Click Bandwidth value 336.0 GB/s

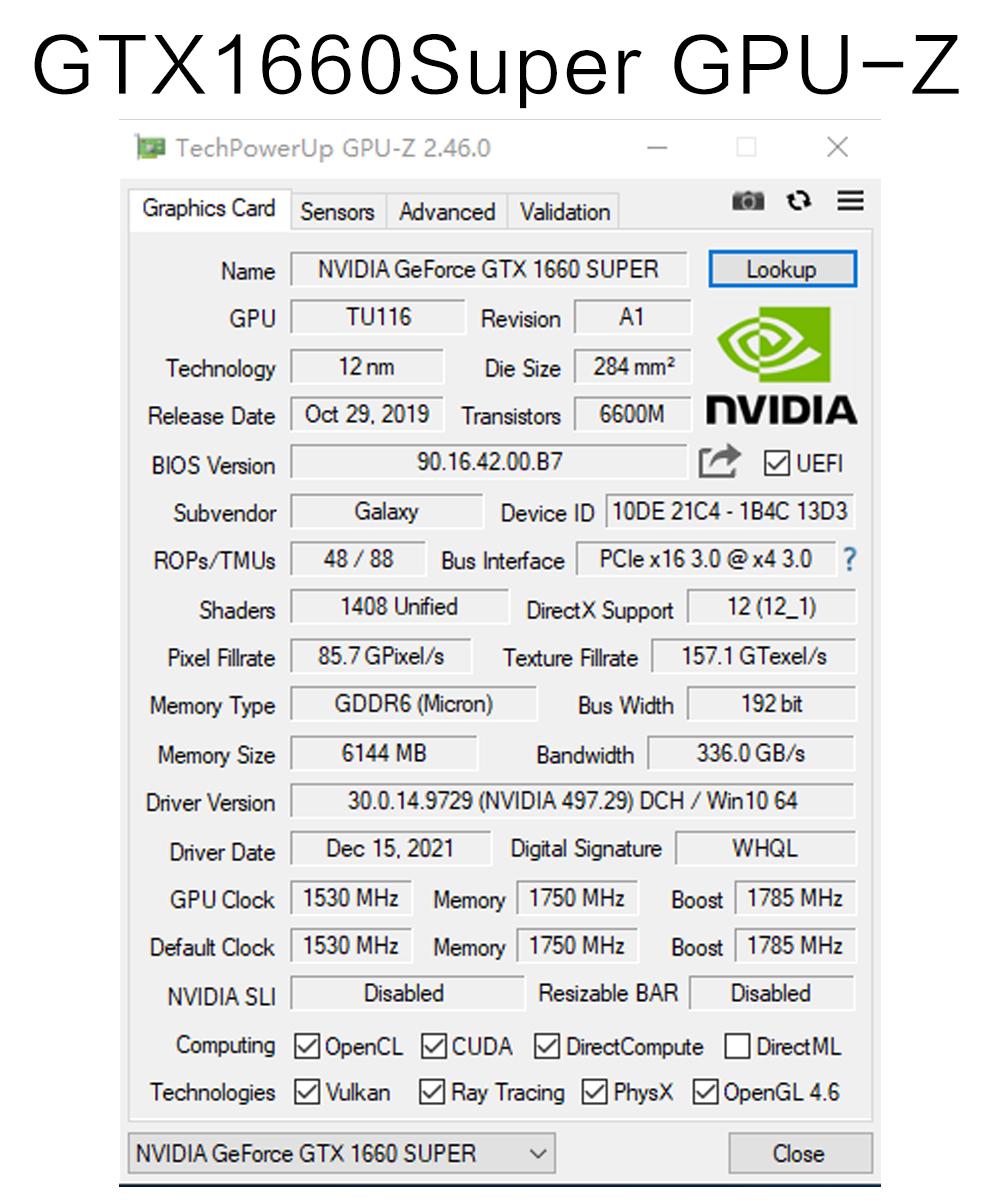[751, 752]
